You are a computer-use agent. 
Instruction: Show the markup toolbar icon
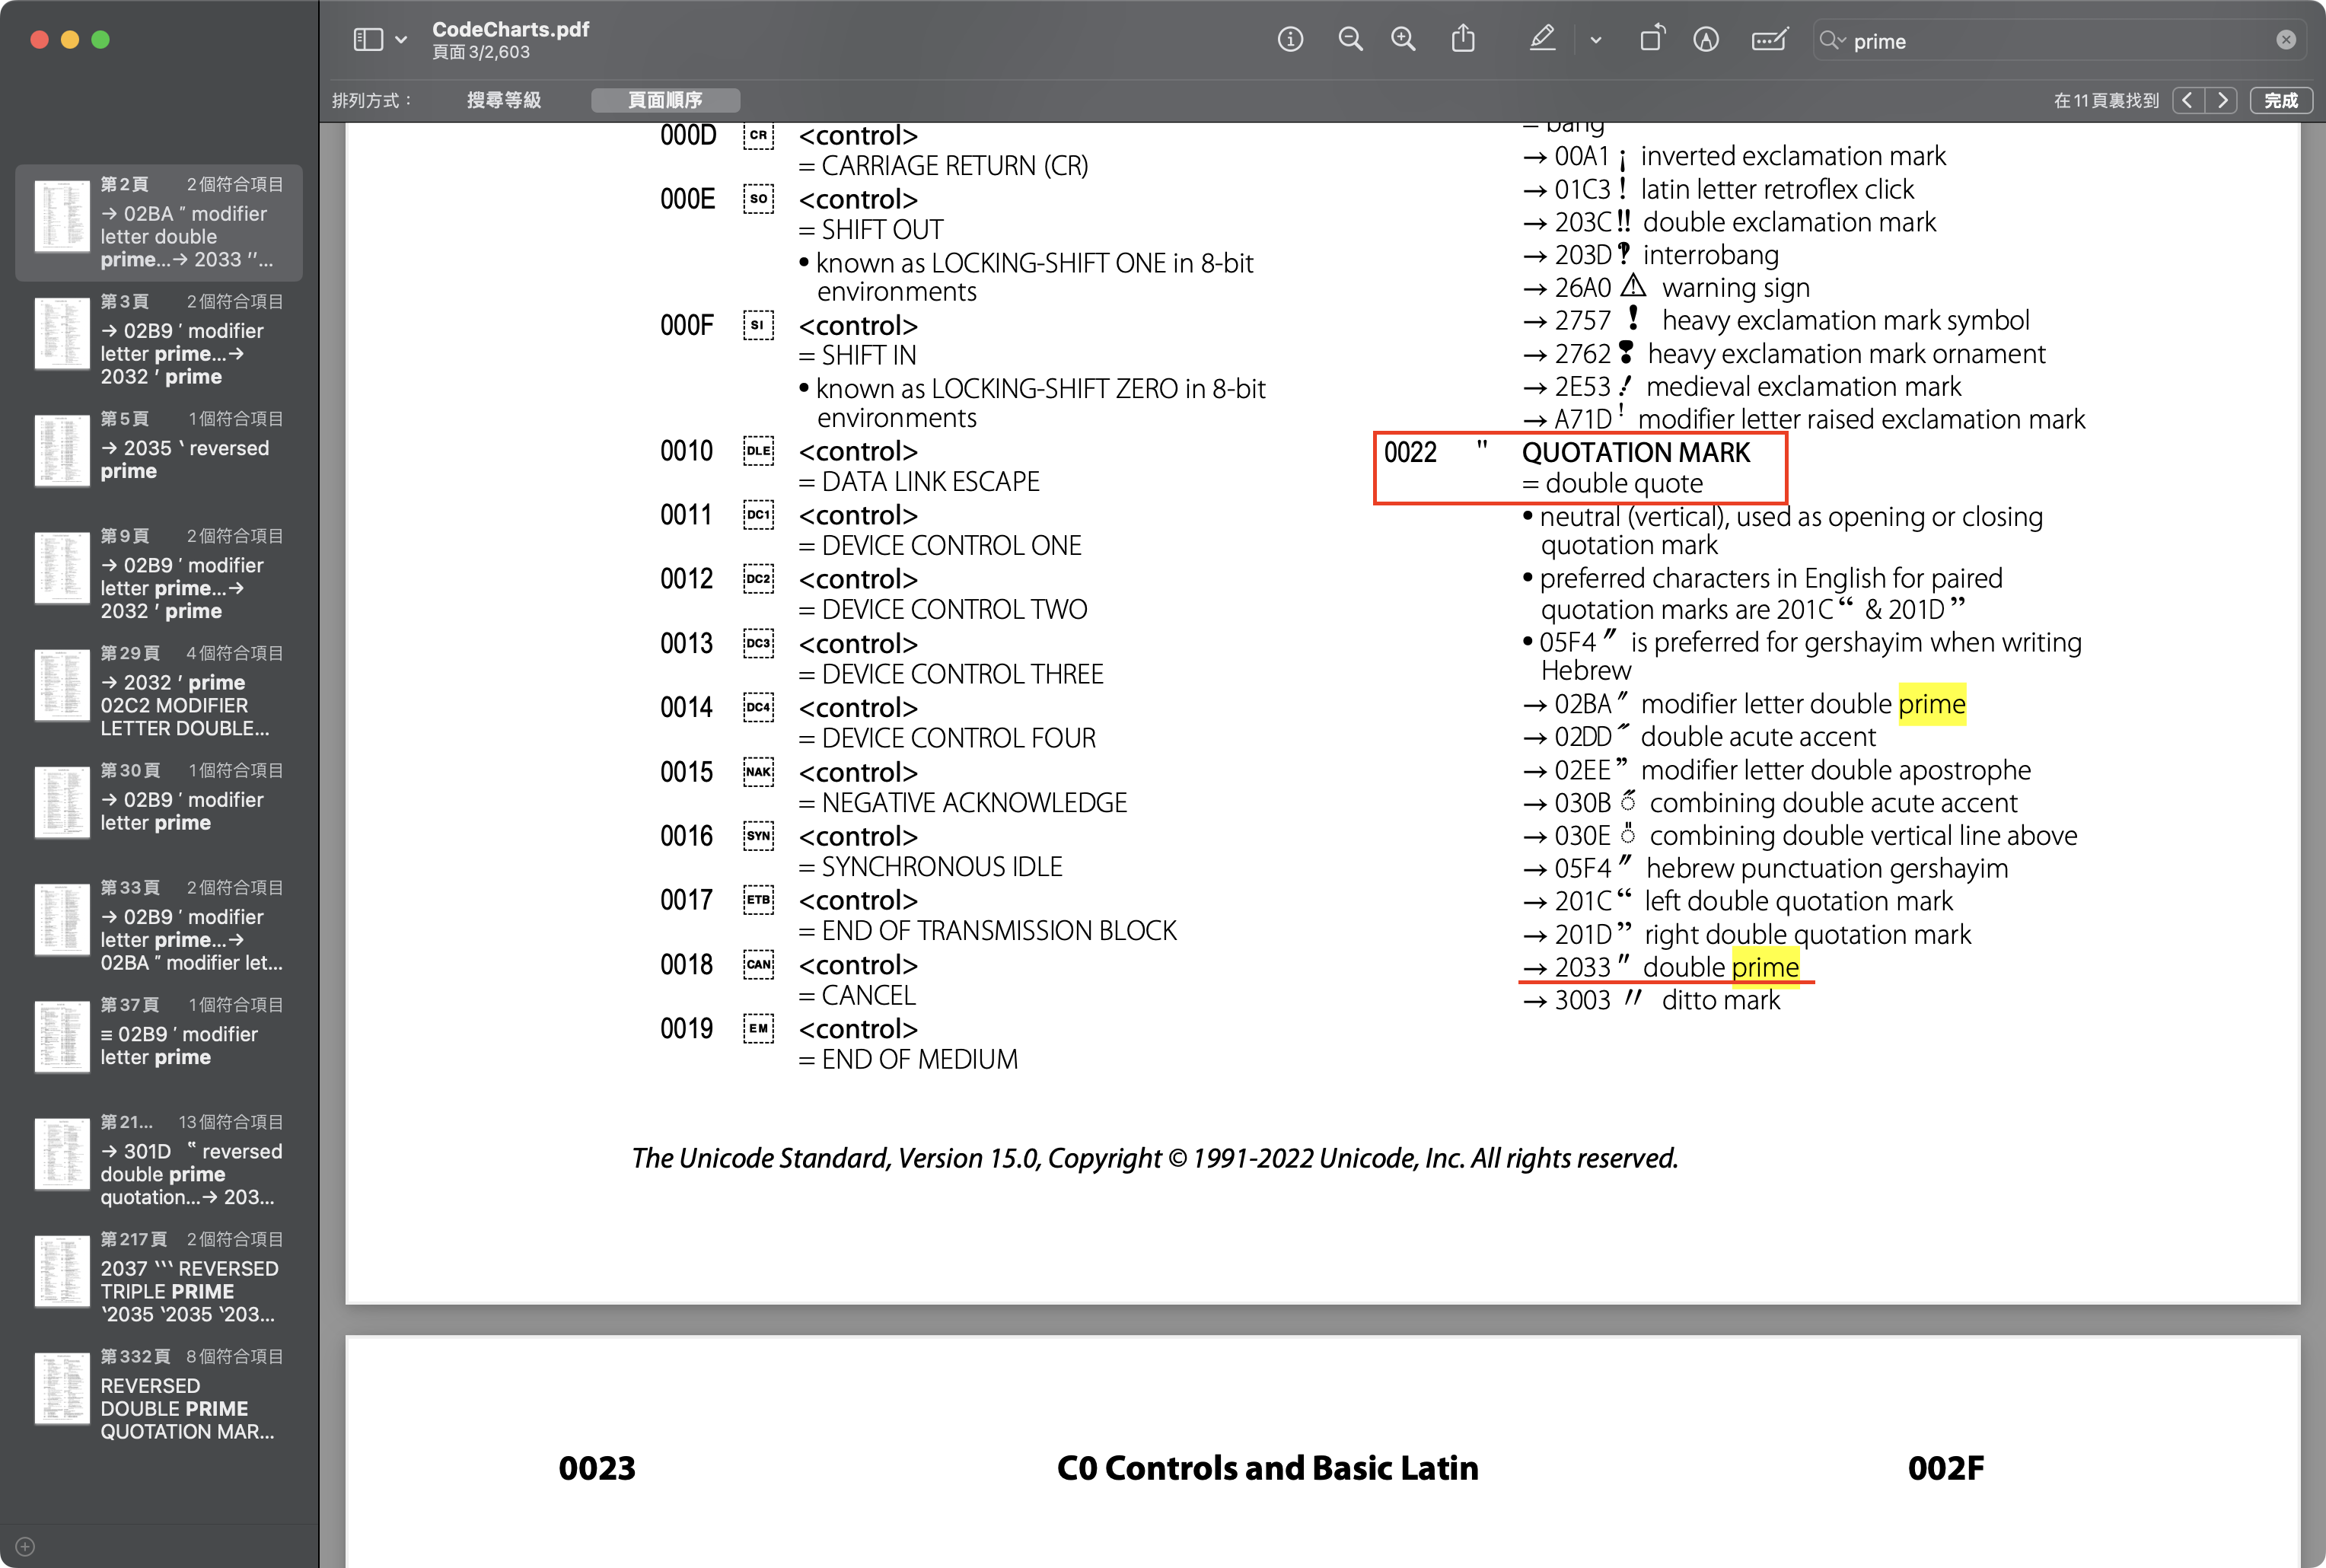point(1706,40)
